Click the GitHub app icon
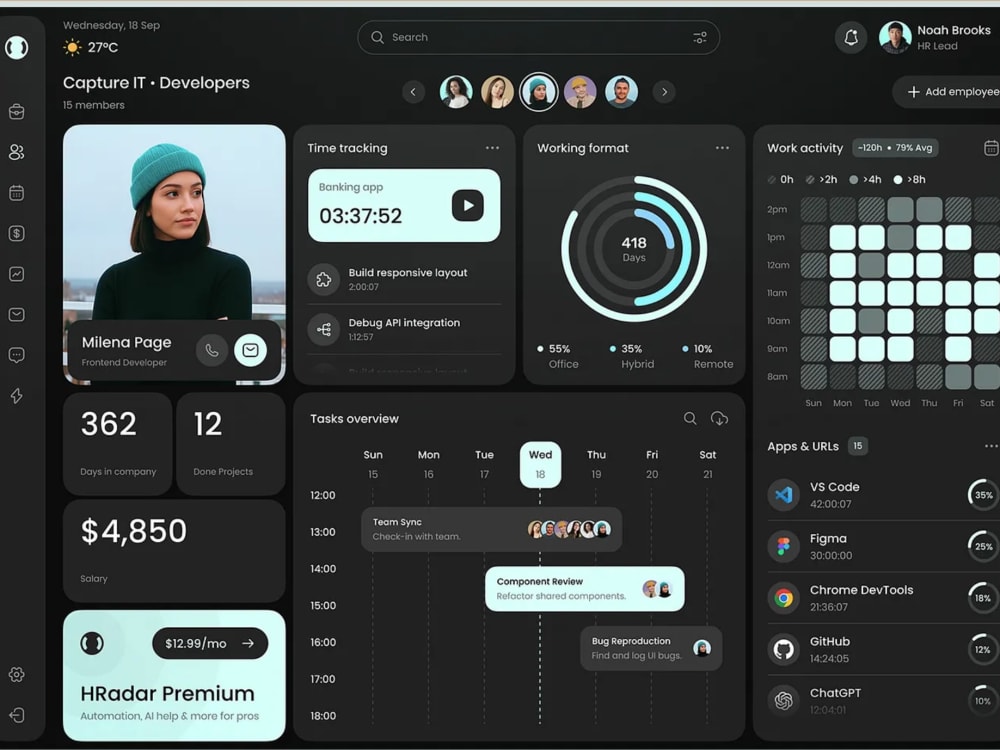This screenshot has height=750, width=1000. pyautogui.click(x=783, y=649)
